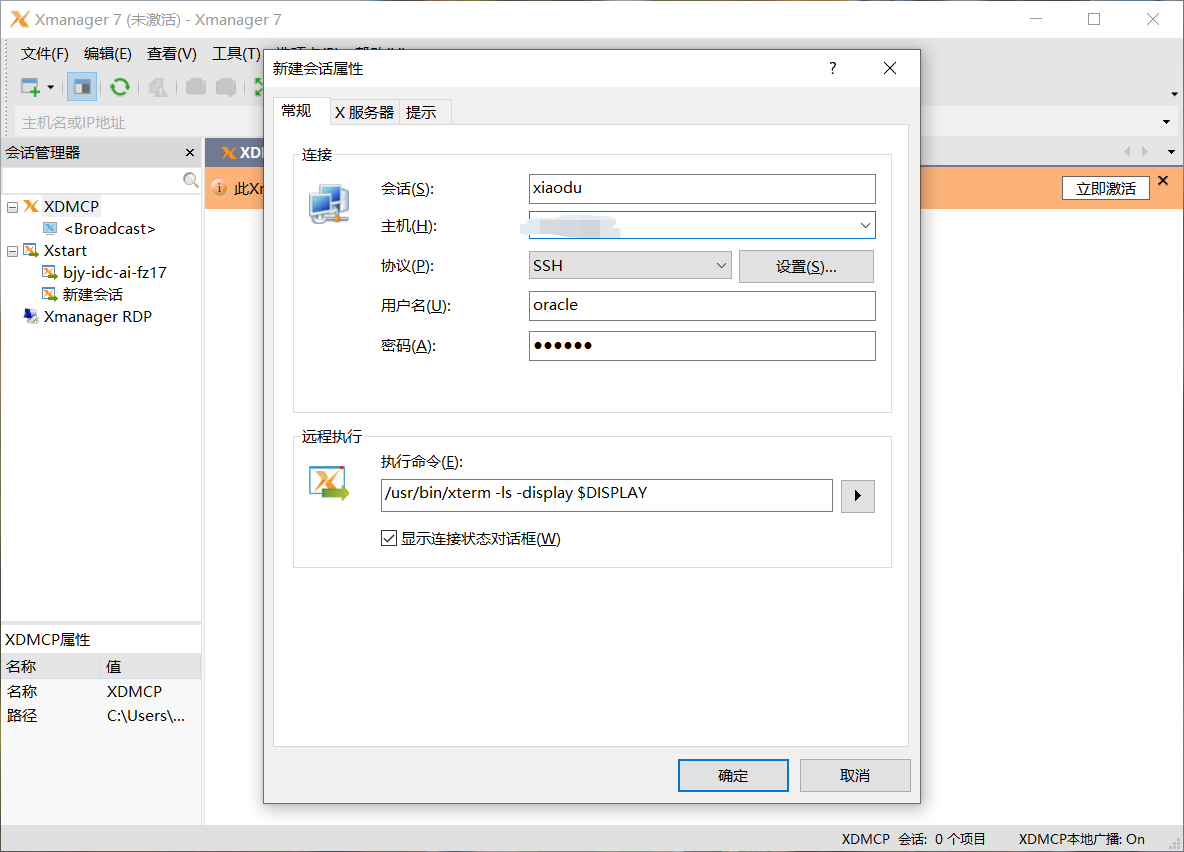This screenshot has width=1184, height=852.
Task: Click the Xmanager RDP icon in tree
Action: coord(31,316)
